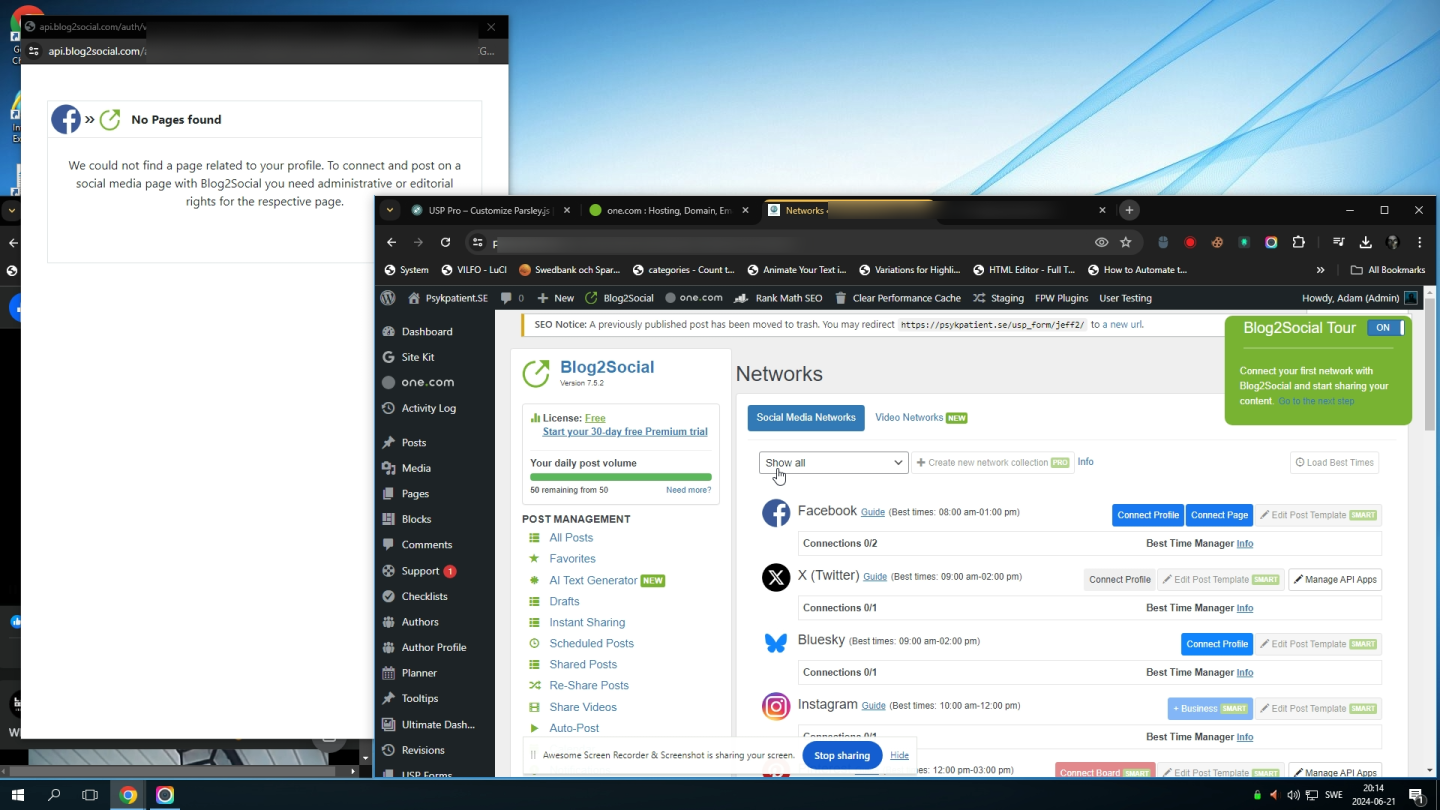Switch to Social Media Networks tab
Image resolution: width=1440 pixels, height=810 pixels.
(x=806, y=418)
